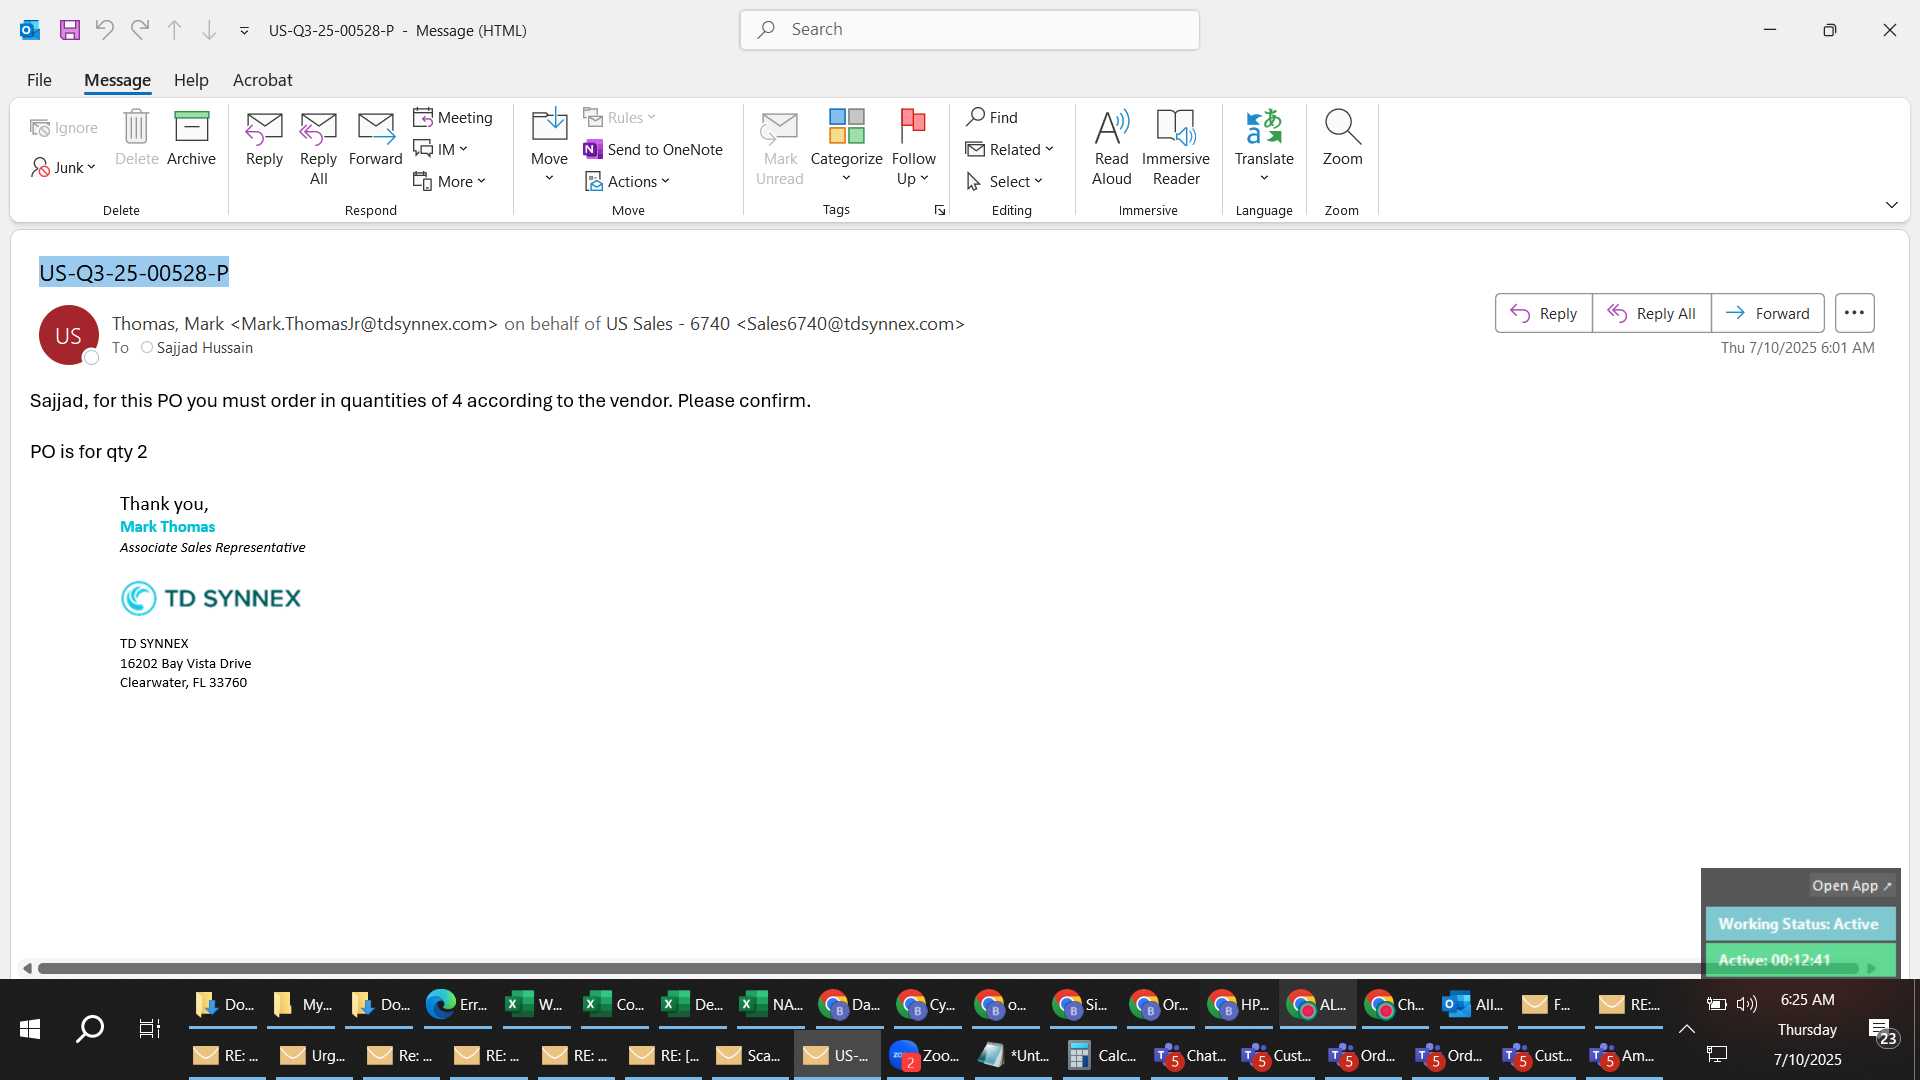
Task: Click the Zoom magnifier in ribbon
Action: point(1342,138)
